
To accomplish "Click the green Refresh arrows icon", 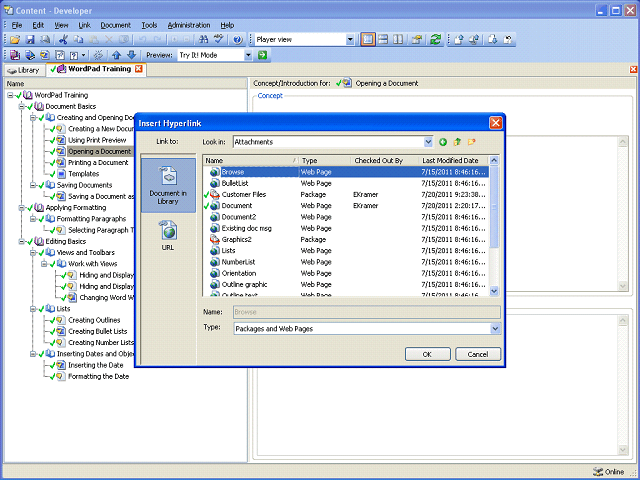I will click(435, 40).
